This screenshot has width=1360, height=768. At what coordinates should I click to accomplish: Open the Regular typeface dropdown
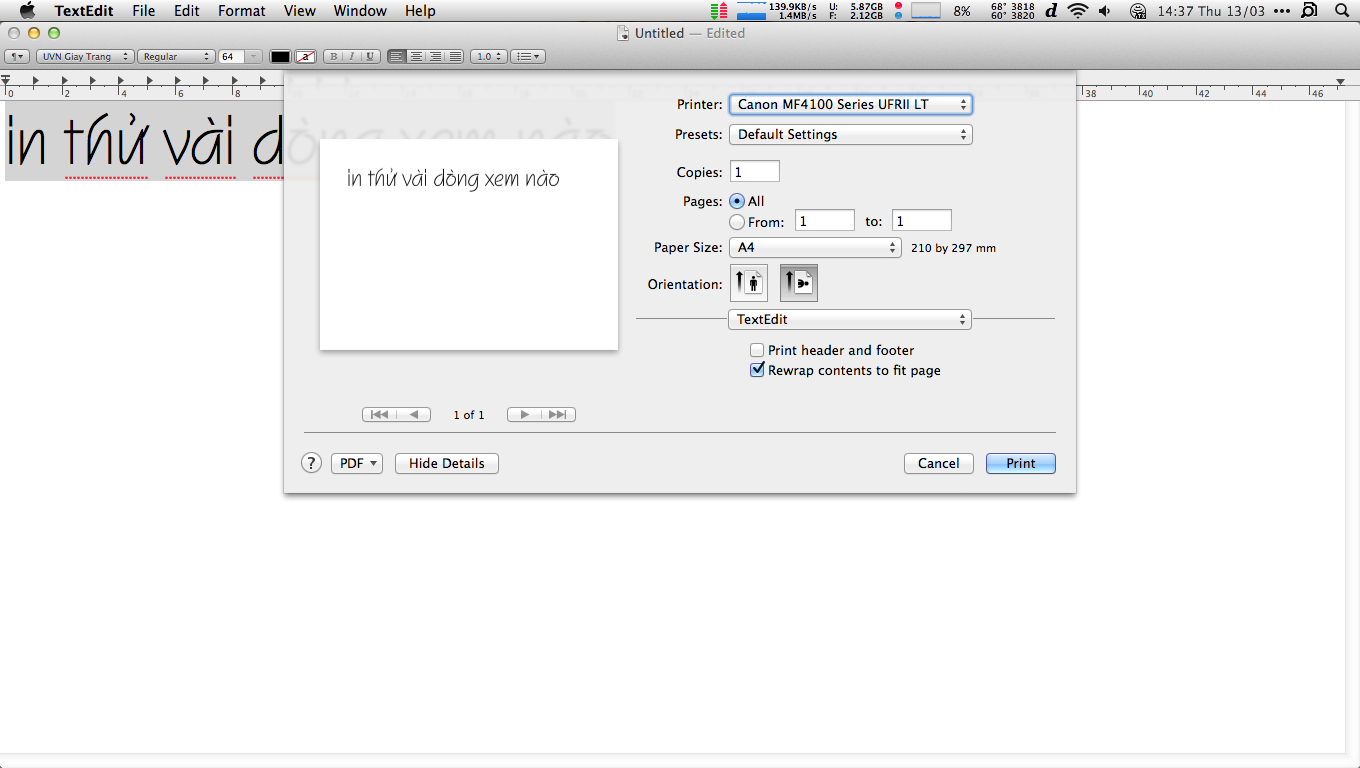(x=176, y=57)
